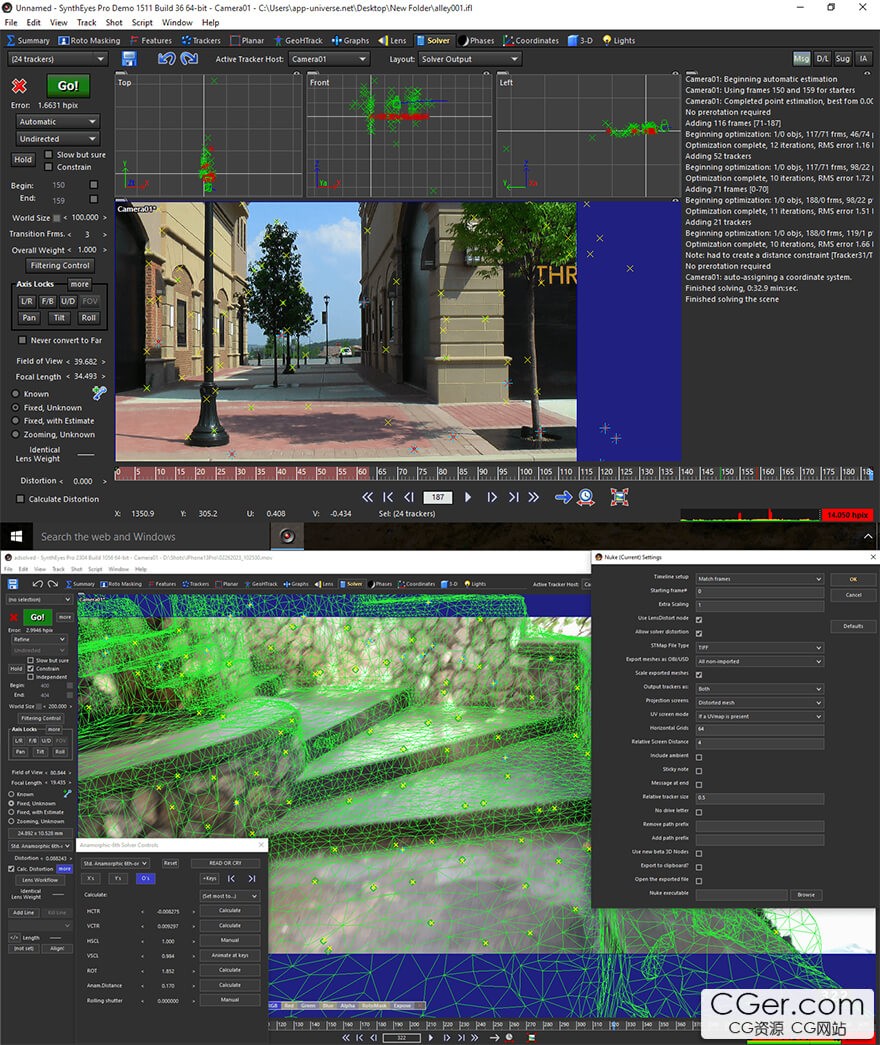880x1045 pixels.
Task: Select Zooming, Unknown in top window
Action: (15, 435)
